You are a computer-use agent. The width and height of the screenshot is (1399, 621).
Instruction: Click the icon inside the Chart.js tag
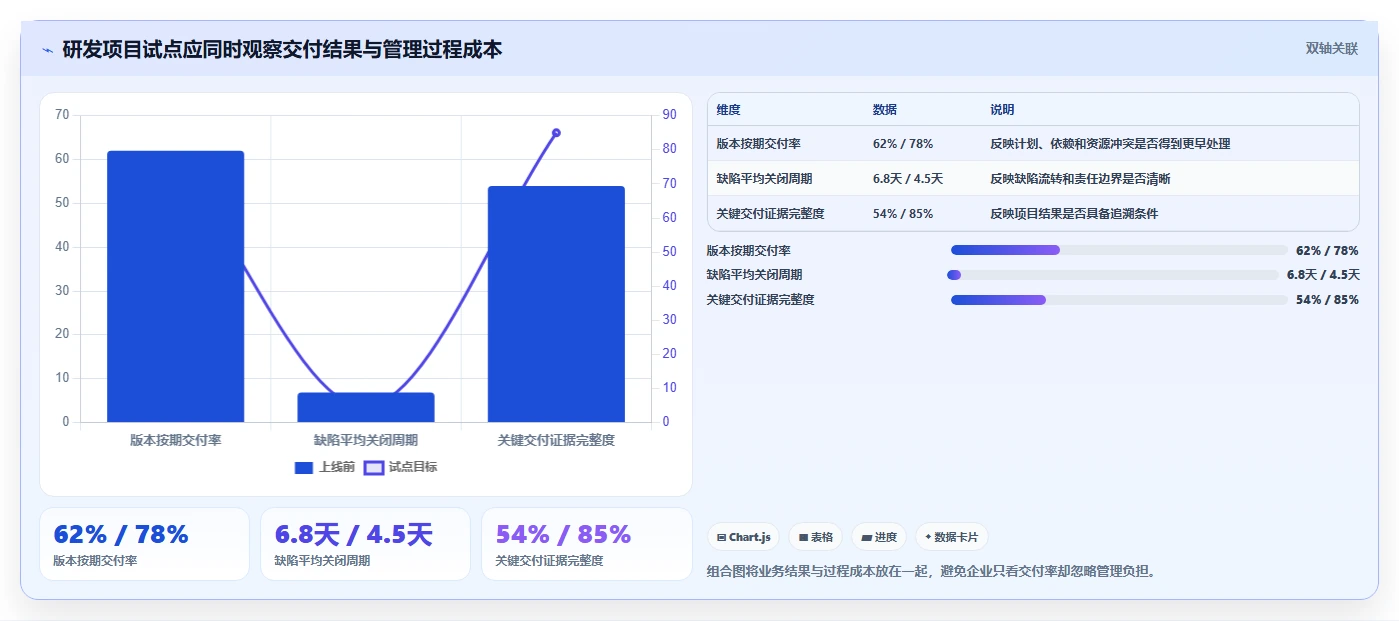coord(721,537)
